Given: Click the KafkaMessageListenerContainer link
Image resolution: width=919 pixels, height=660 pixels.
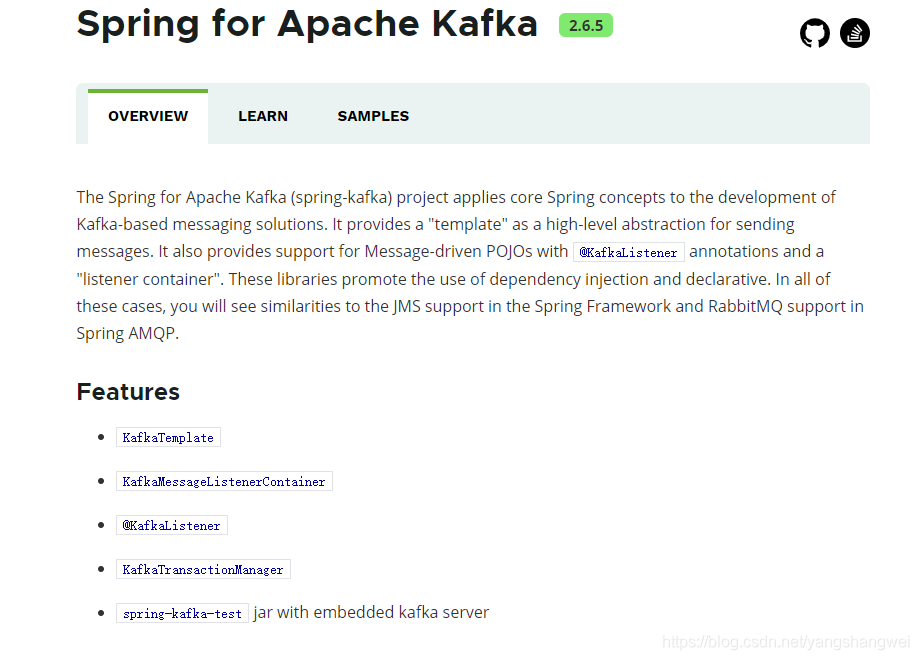Looking at the screenshot, I should 224,481.
